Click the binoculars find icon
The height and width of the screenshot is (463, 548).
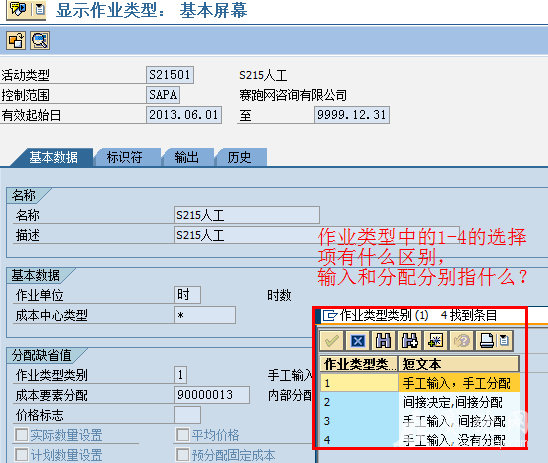pyautogui.click(x=383, y=340)
